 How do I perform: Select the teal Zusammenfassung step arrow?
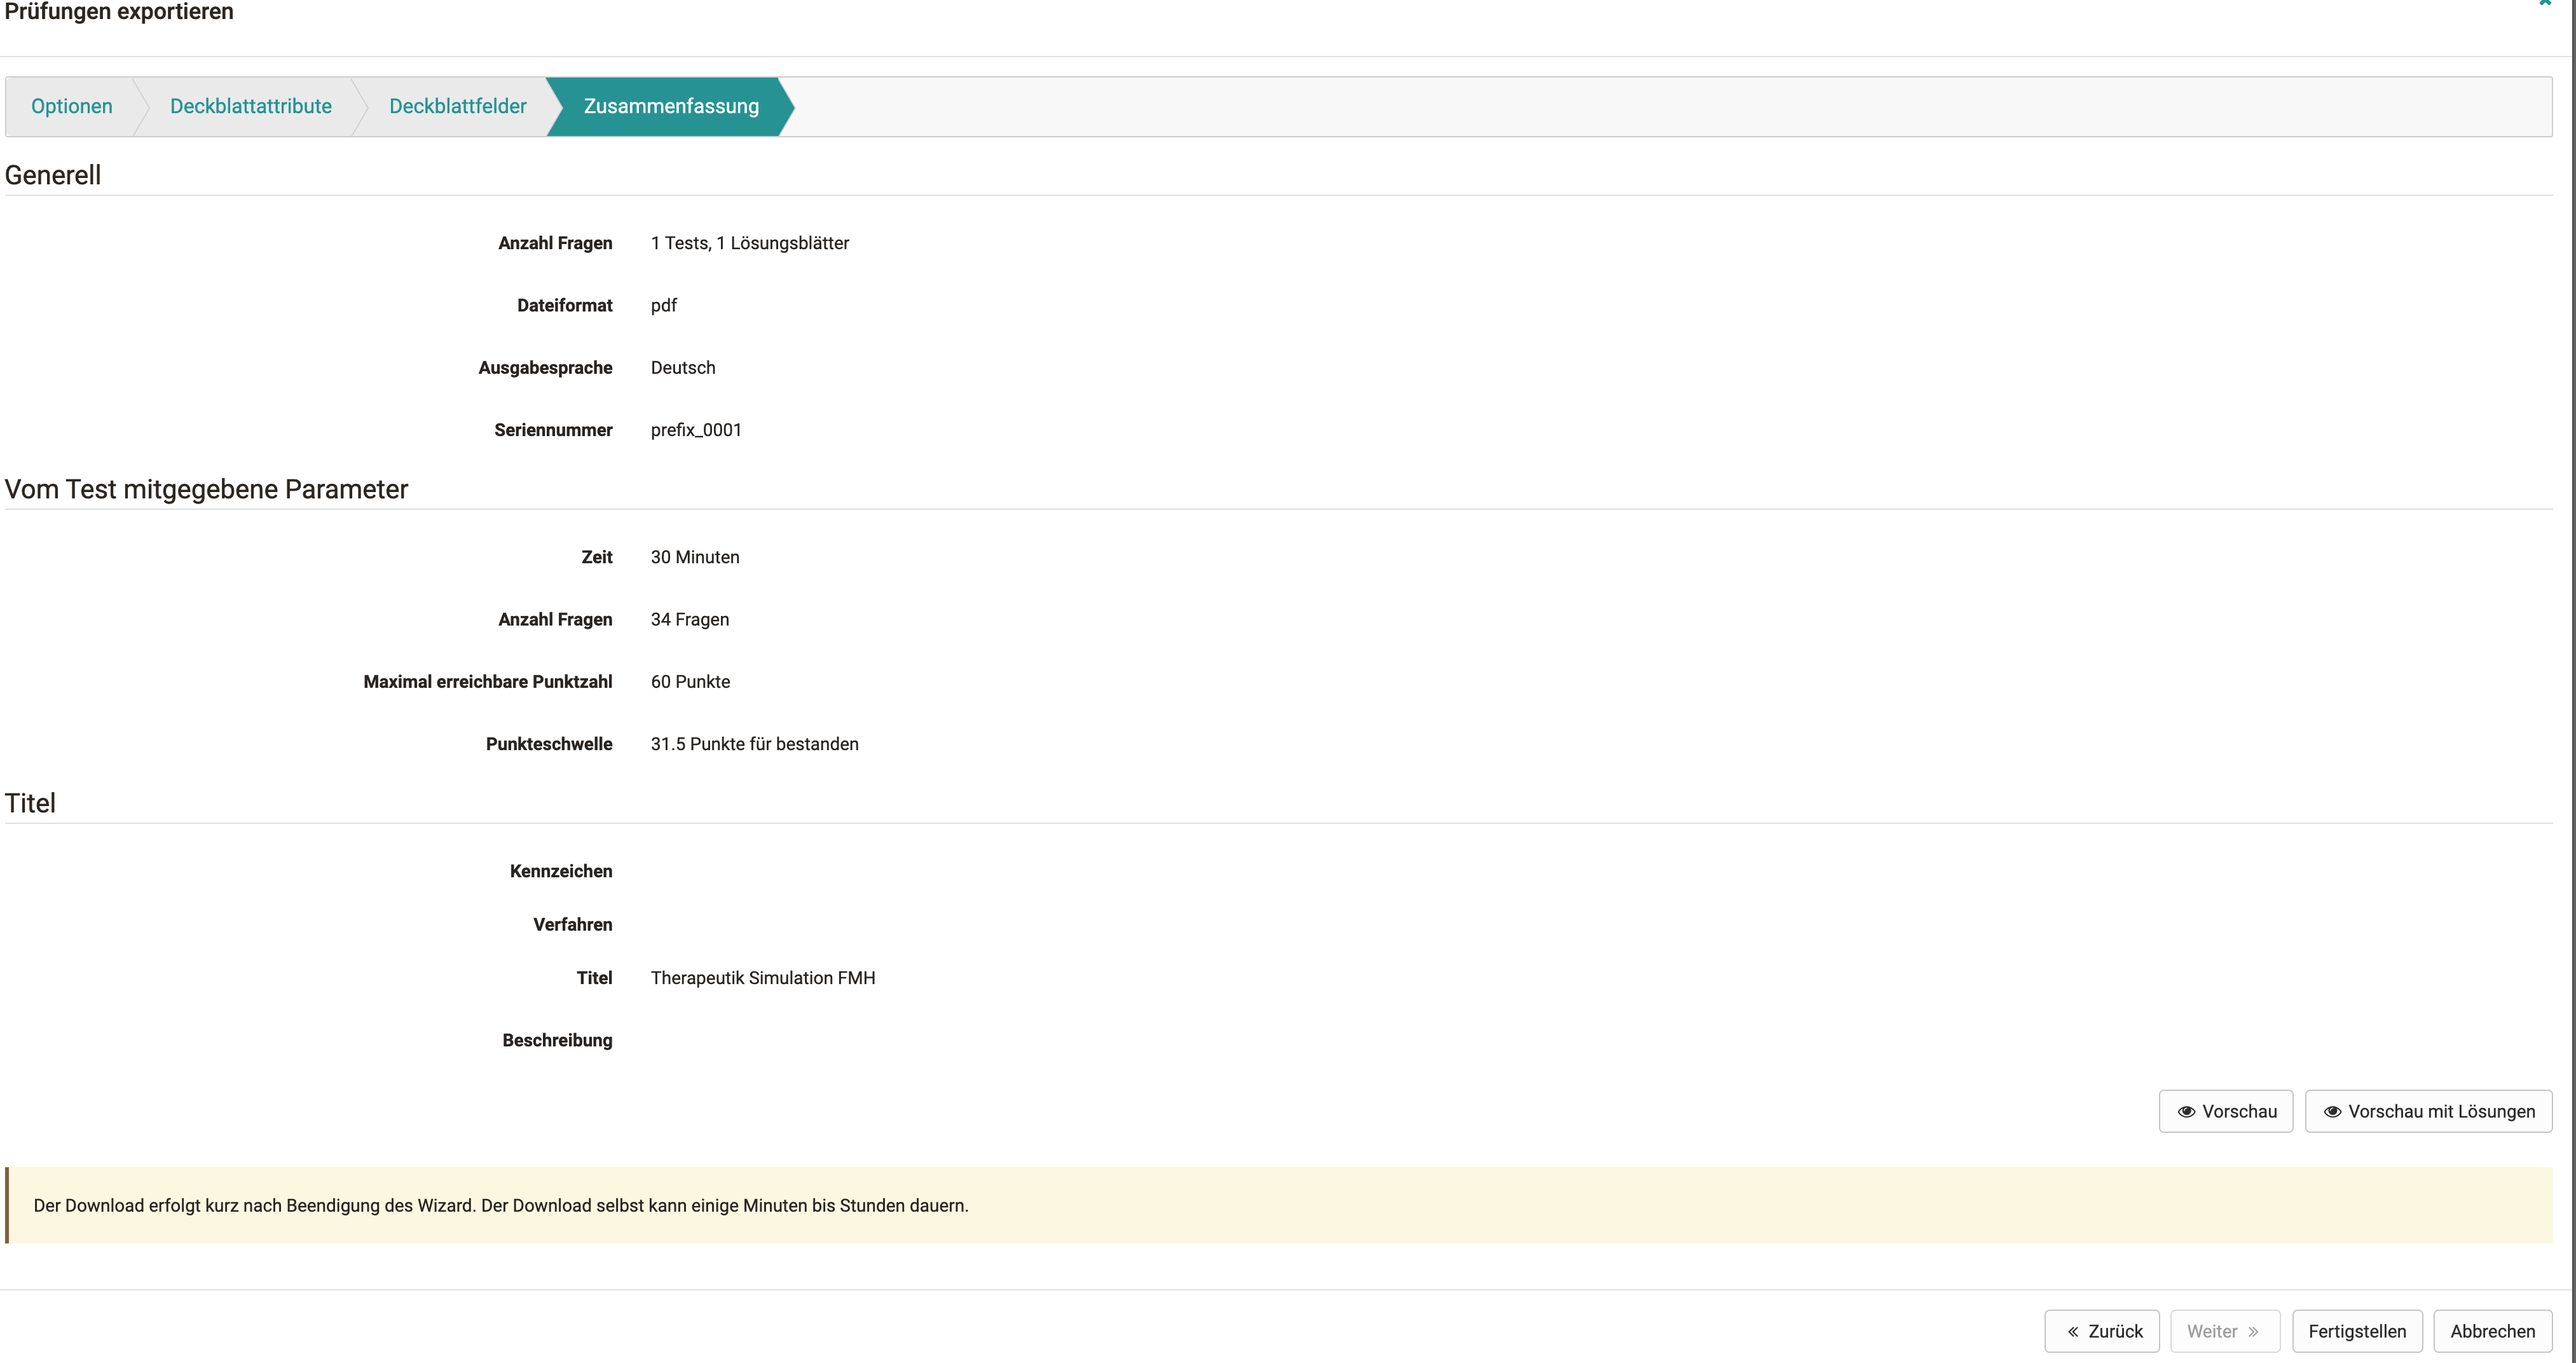[x=671, y=106]
